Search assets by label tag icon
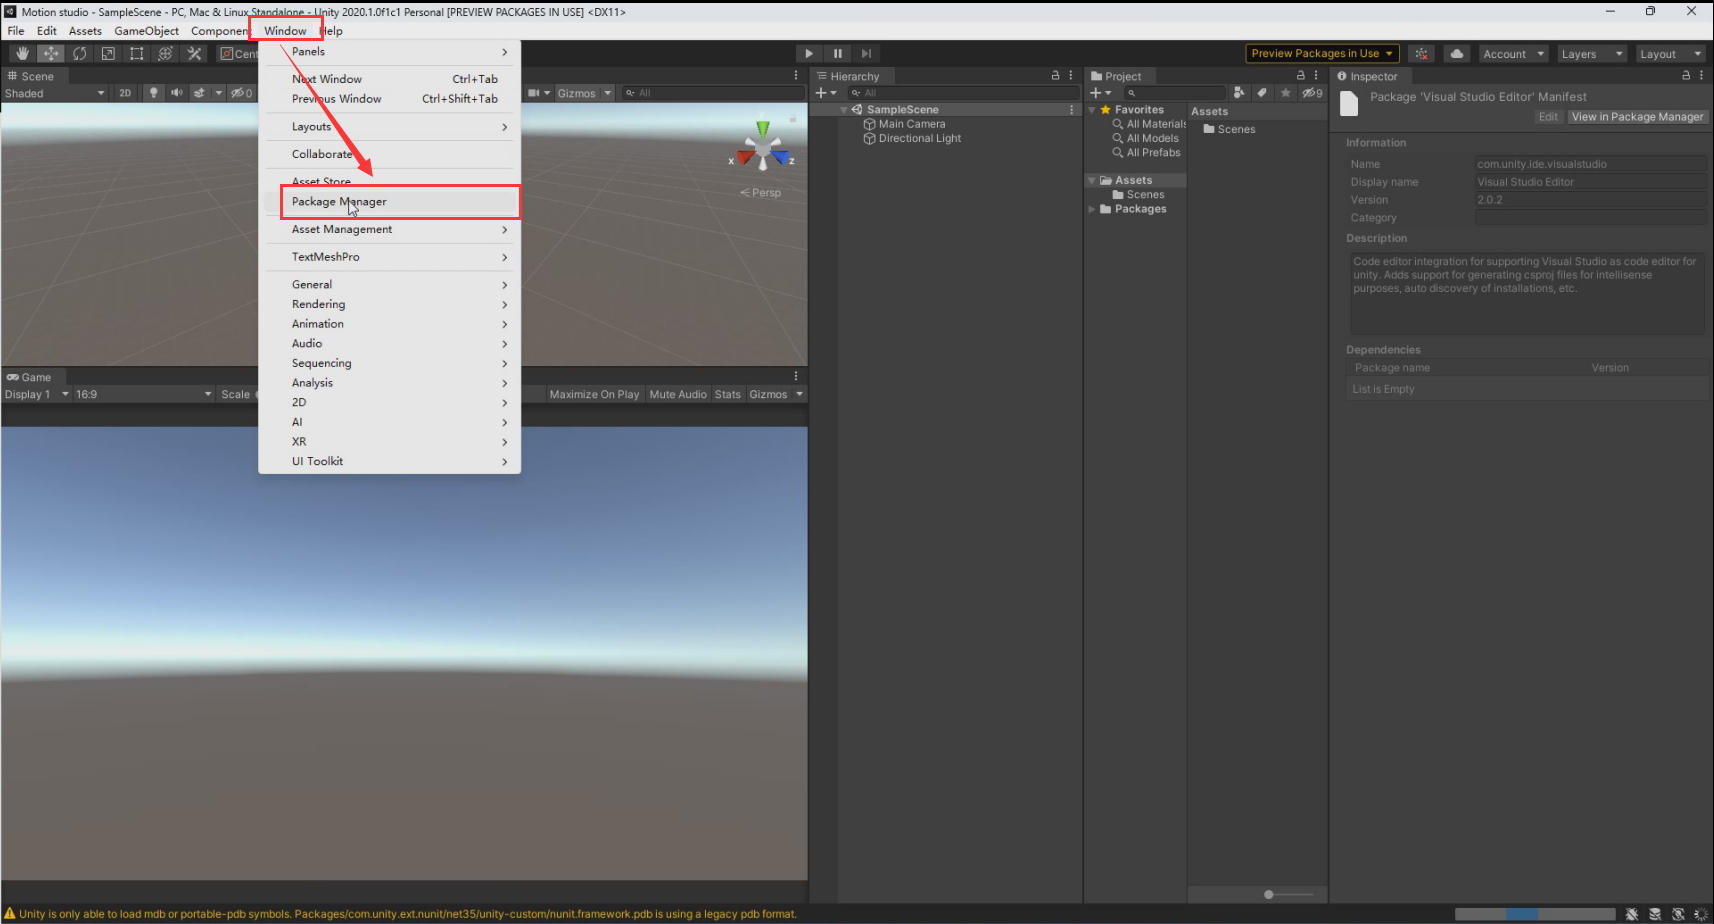Screen dimensions: 1714x924 click(x=1262, y=93)
